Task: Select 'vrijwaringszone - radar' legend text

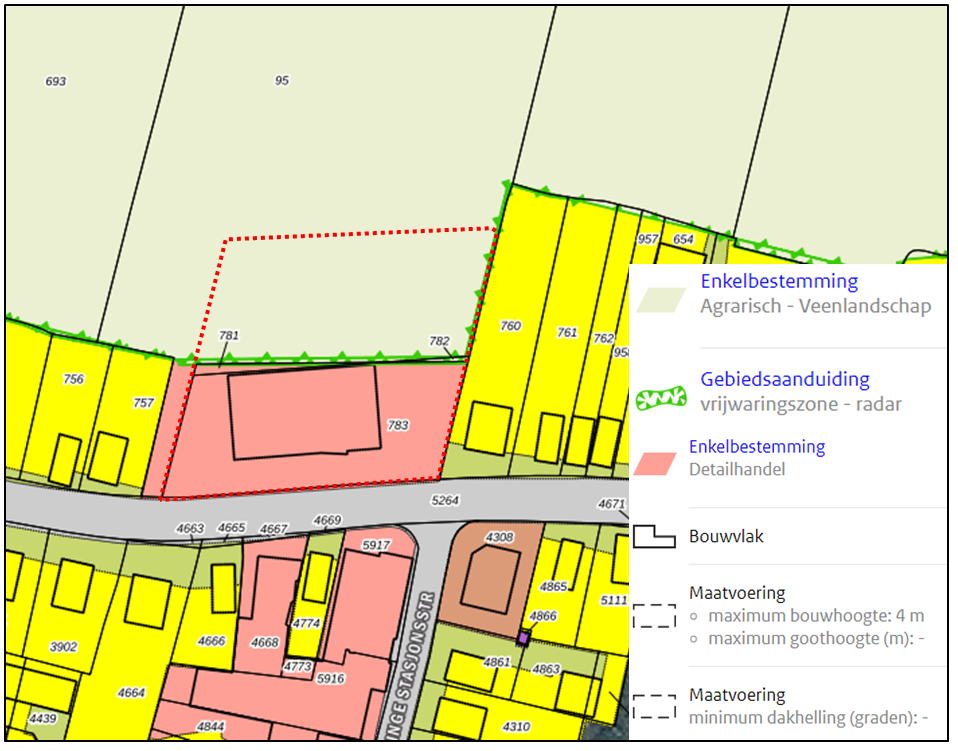Action: [x=801, y=404]
